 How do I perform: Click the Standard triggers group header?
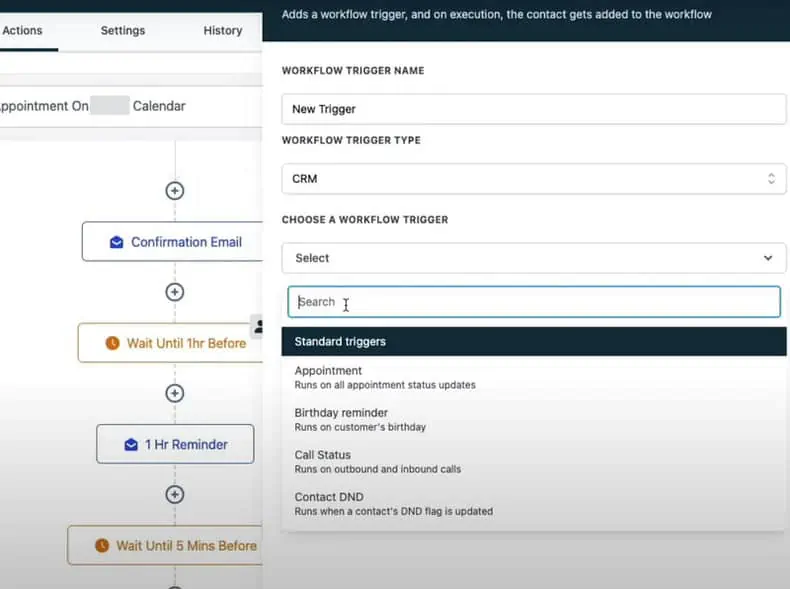point(534,341)
